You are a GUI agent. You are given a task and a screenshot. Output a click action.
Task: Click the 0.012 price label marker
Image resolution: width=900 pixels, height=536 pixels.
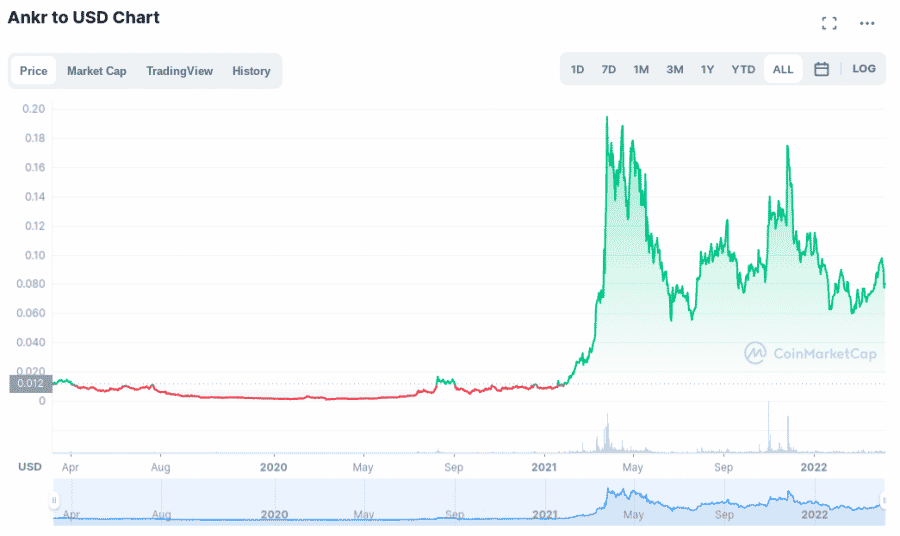[27, 383]
